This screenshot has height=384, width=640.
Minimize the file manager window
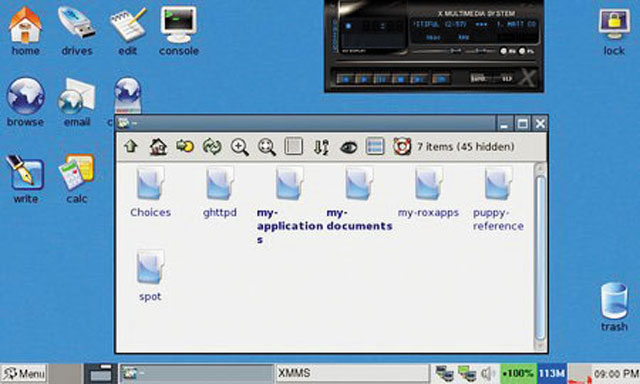point(504,124)
